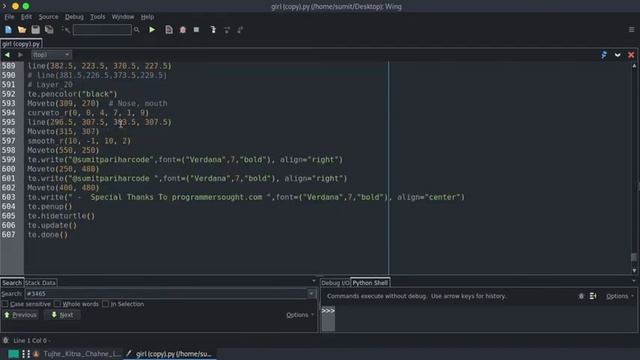Open the Edit menu

tap(26, 17)
